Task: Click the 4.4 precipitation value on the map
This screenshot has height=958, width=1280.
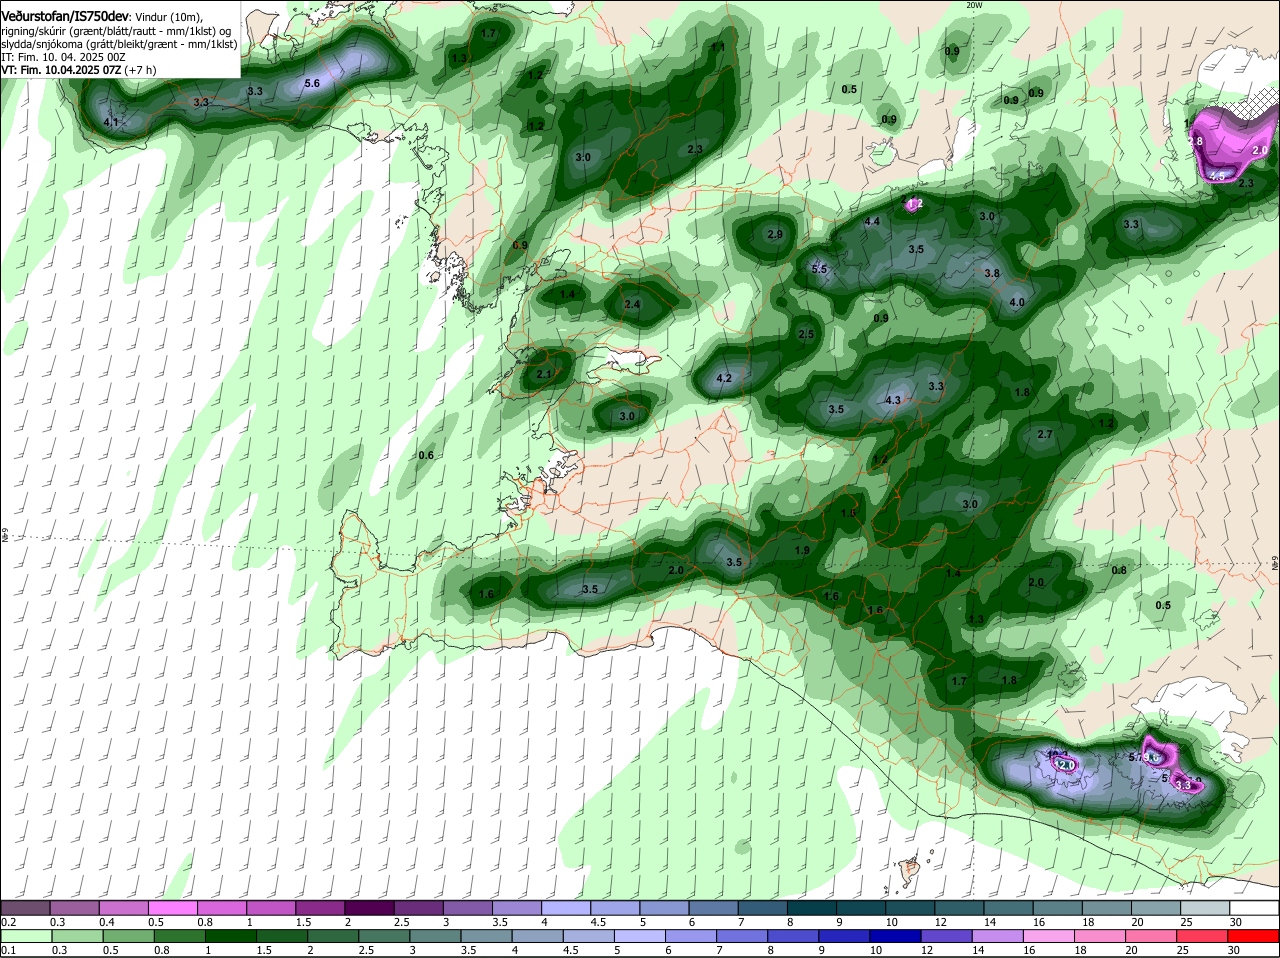Action: click(872, 221)
